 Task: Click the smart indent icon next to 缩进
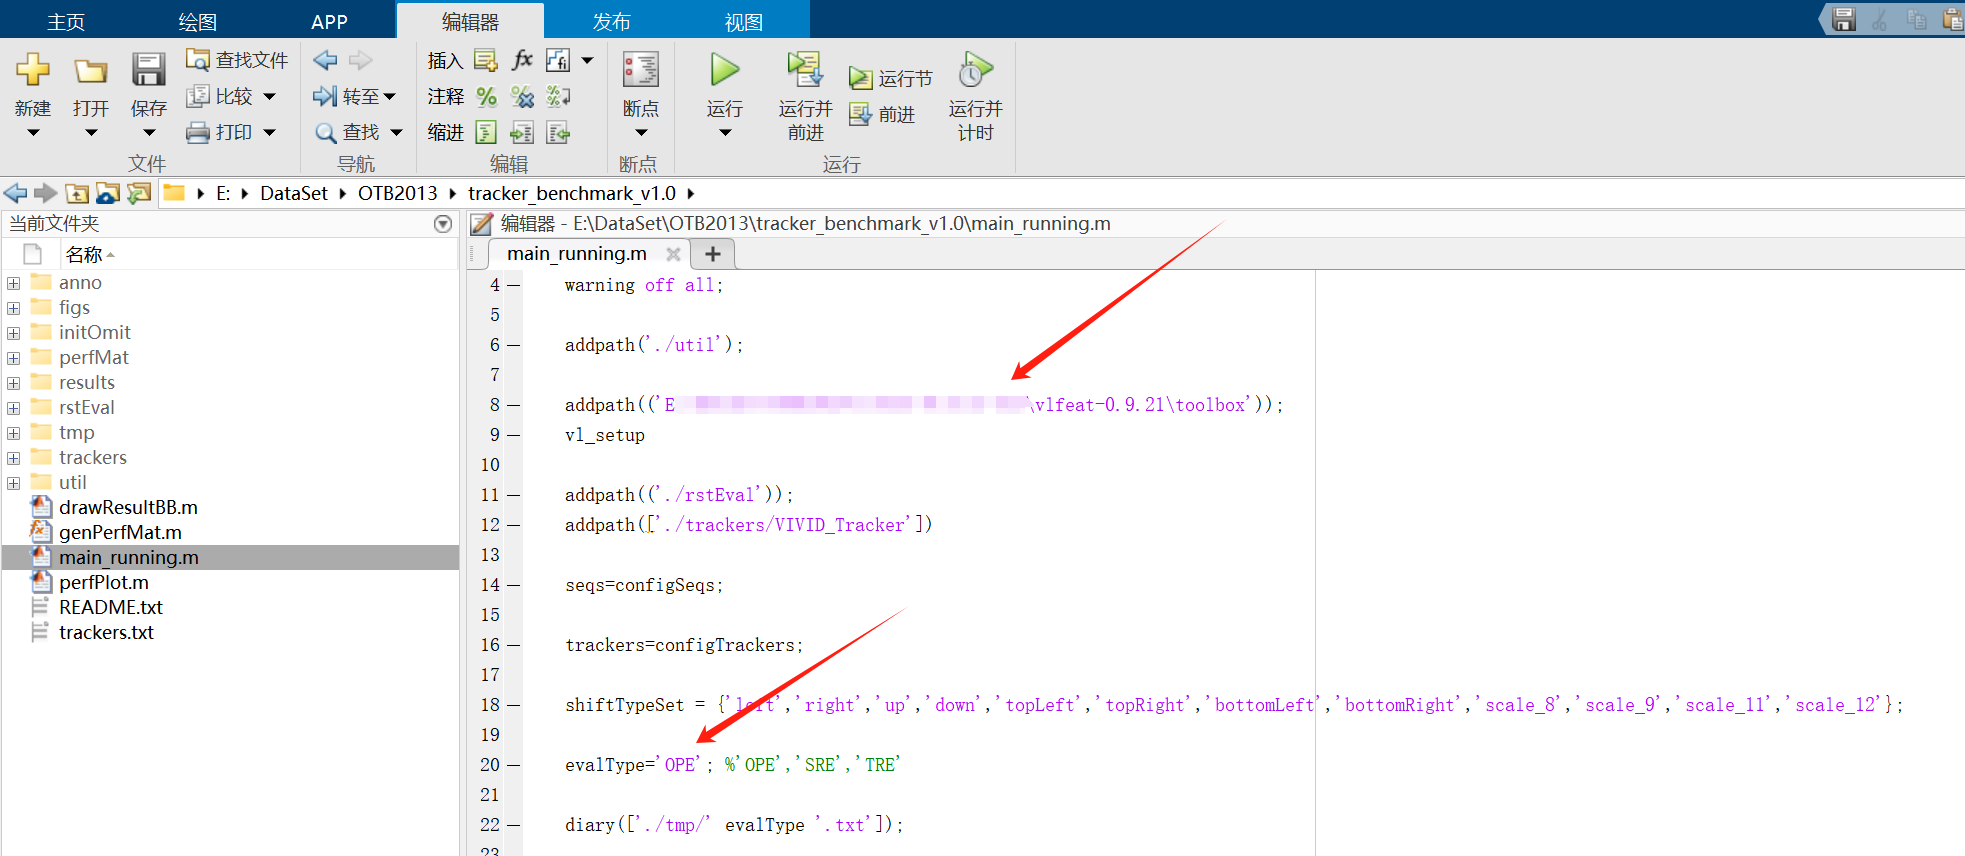(x=486, y=133)
